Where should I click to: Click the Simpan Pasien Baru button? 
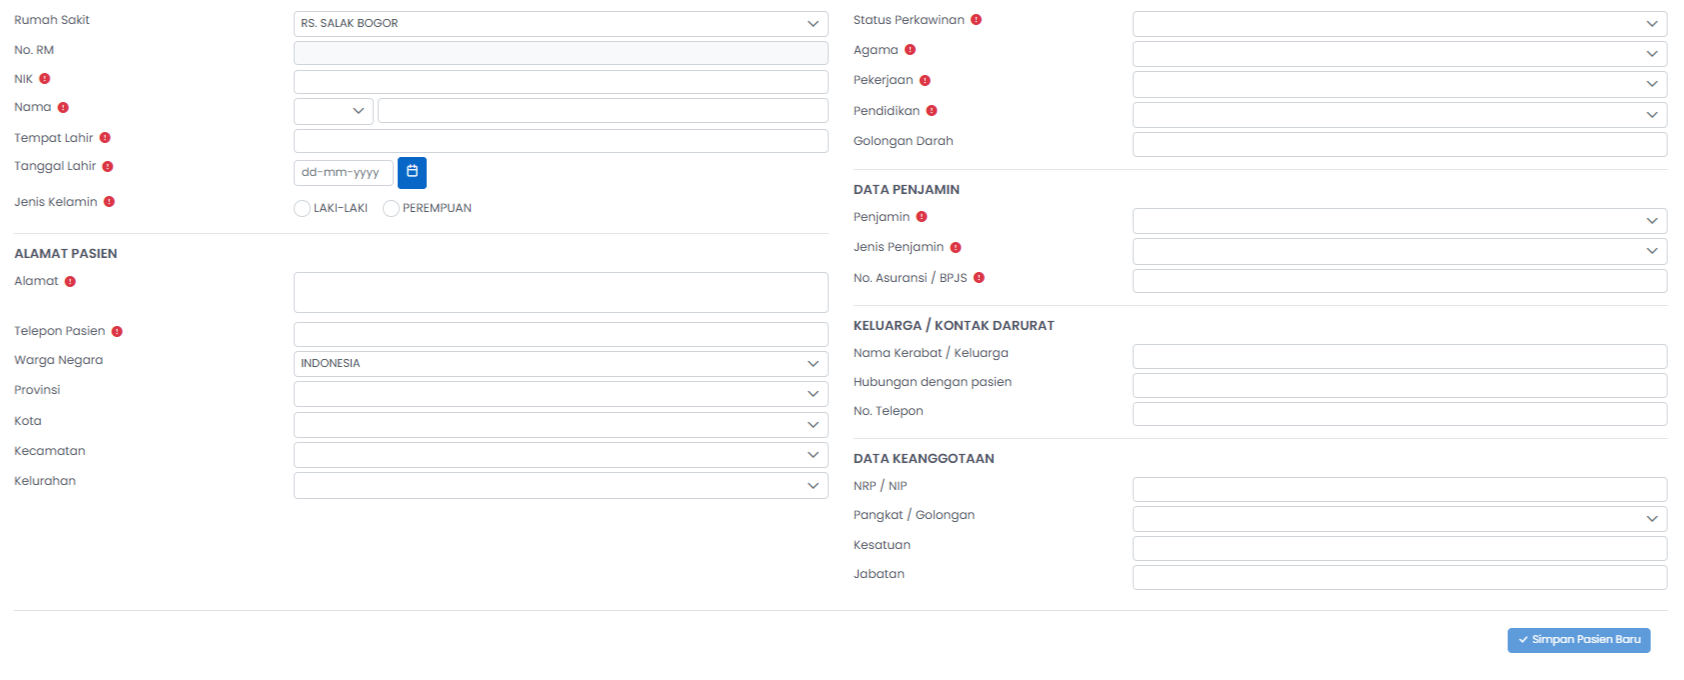coord(1578,640)
